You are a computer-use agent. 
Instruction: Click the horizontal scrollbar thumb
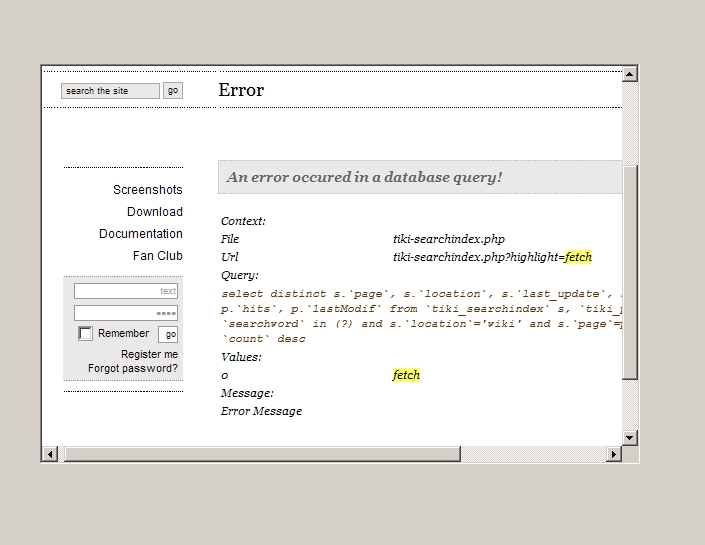point(263,454)
